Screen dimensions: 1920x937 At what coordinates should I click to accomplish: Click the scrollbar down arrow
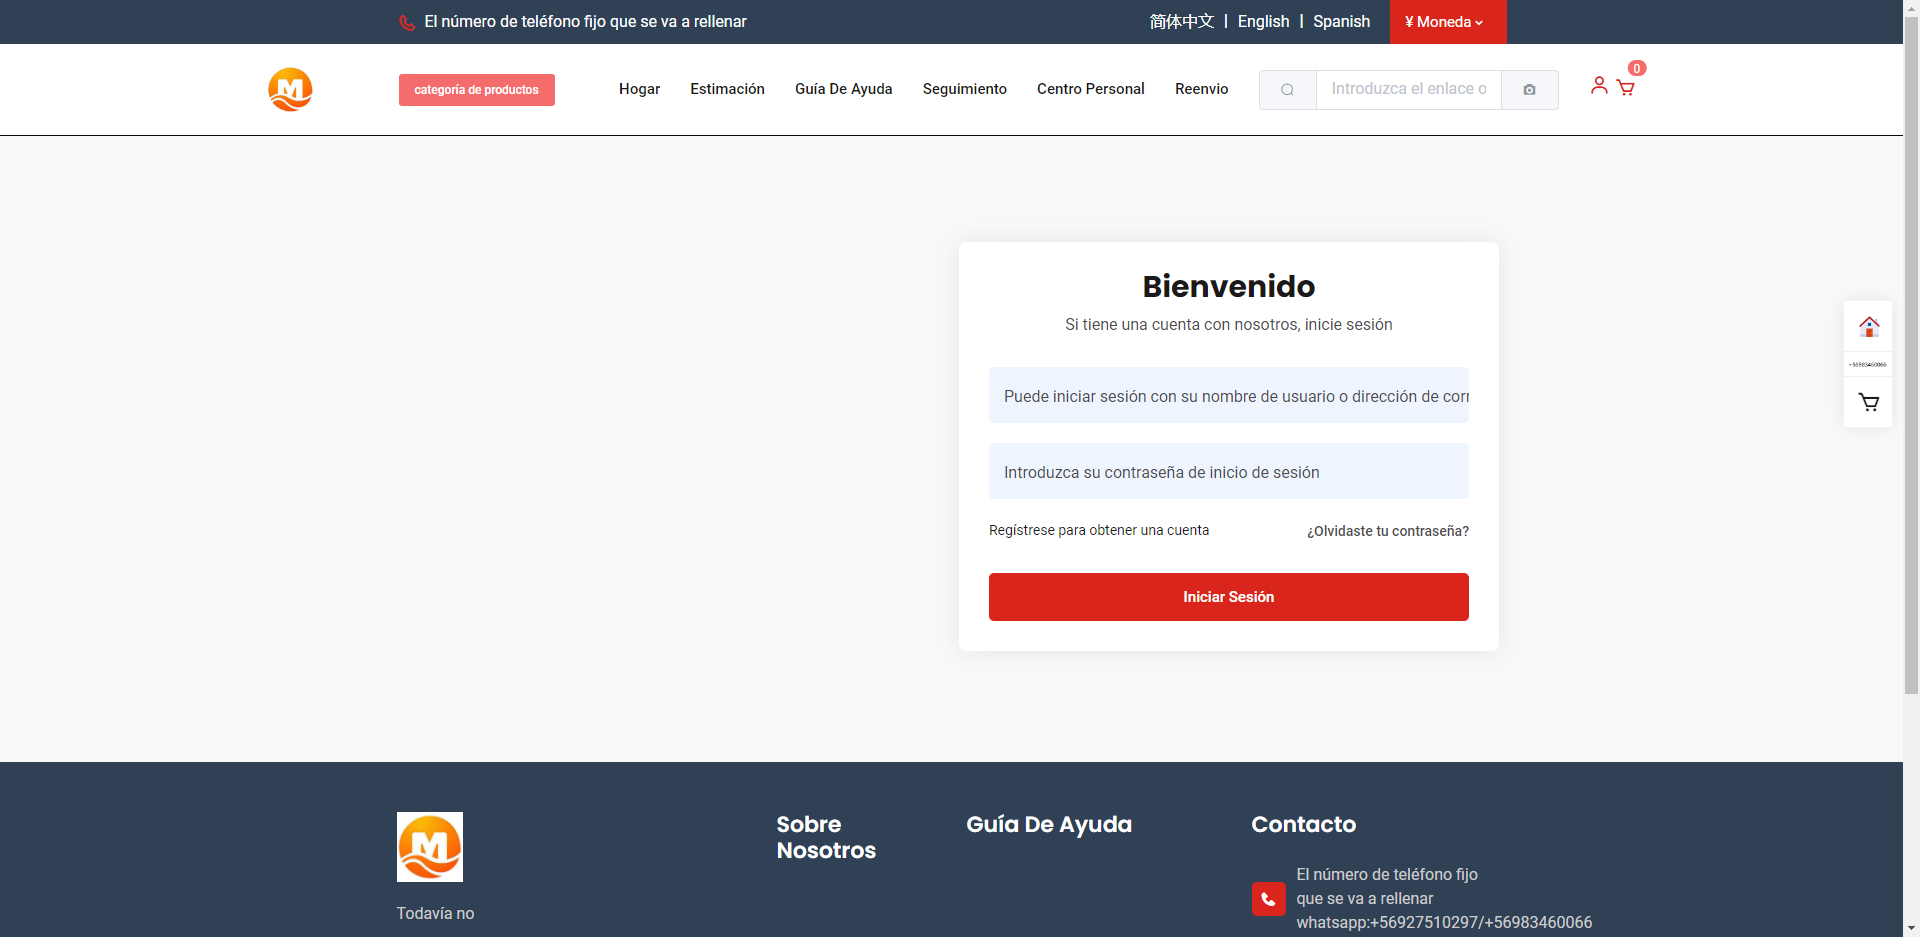pos(1911,928)
